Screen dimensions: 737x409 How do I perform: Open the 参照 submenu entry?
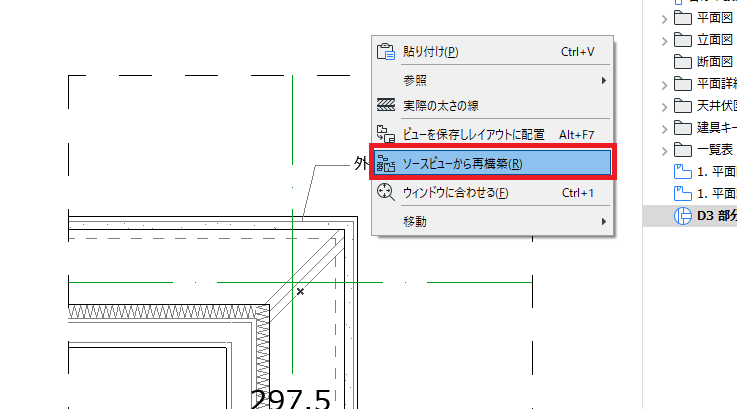[x=492, y=80]
